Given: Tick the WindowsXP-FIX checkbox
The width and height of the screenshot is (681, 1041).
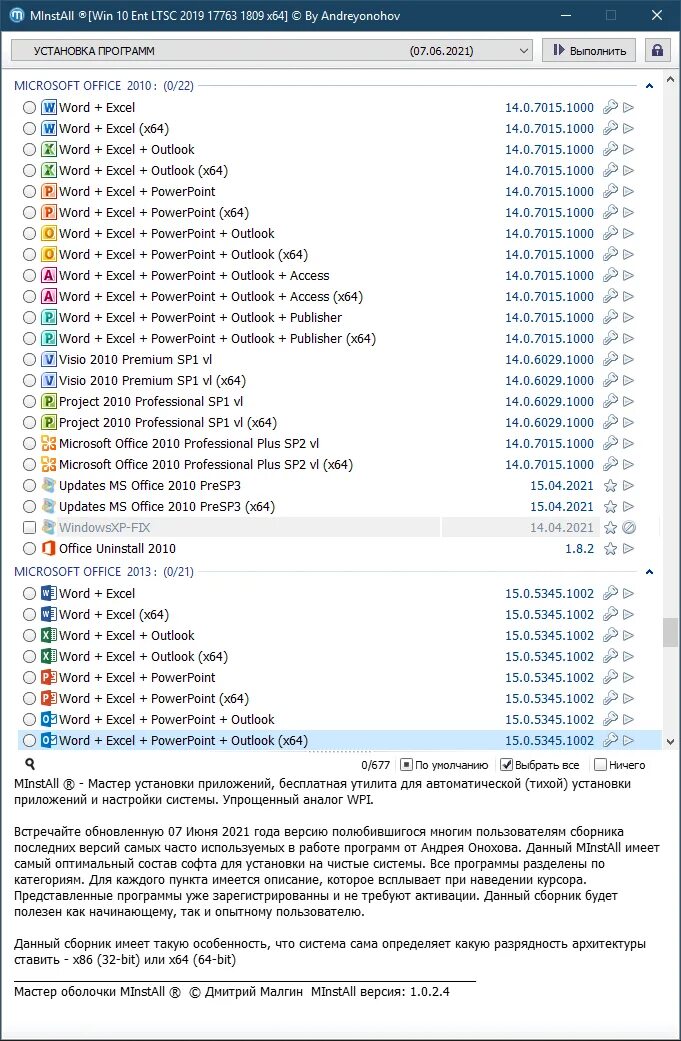Looking at the screenshot, I should point(29,527).
